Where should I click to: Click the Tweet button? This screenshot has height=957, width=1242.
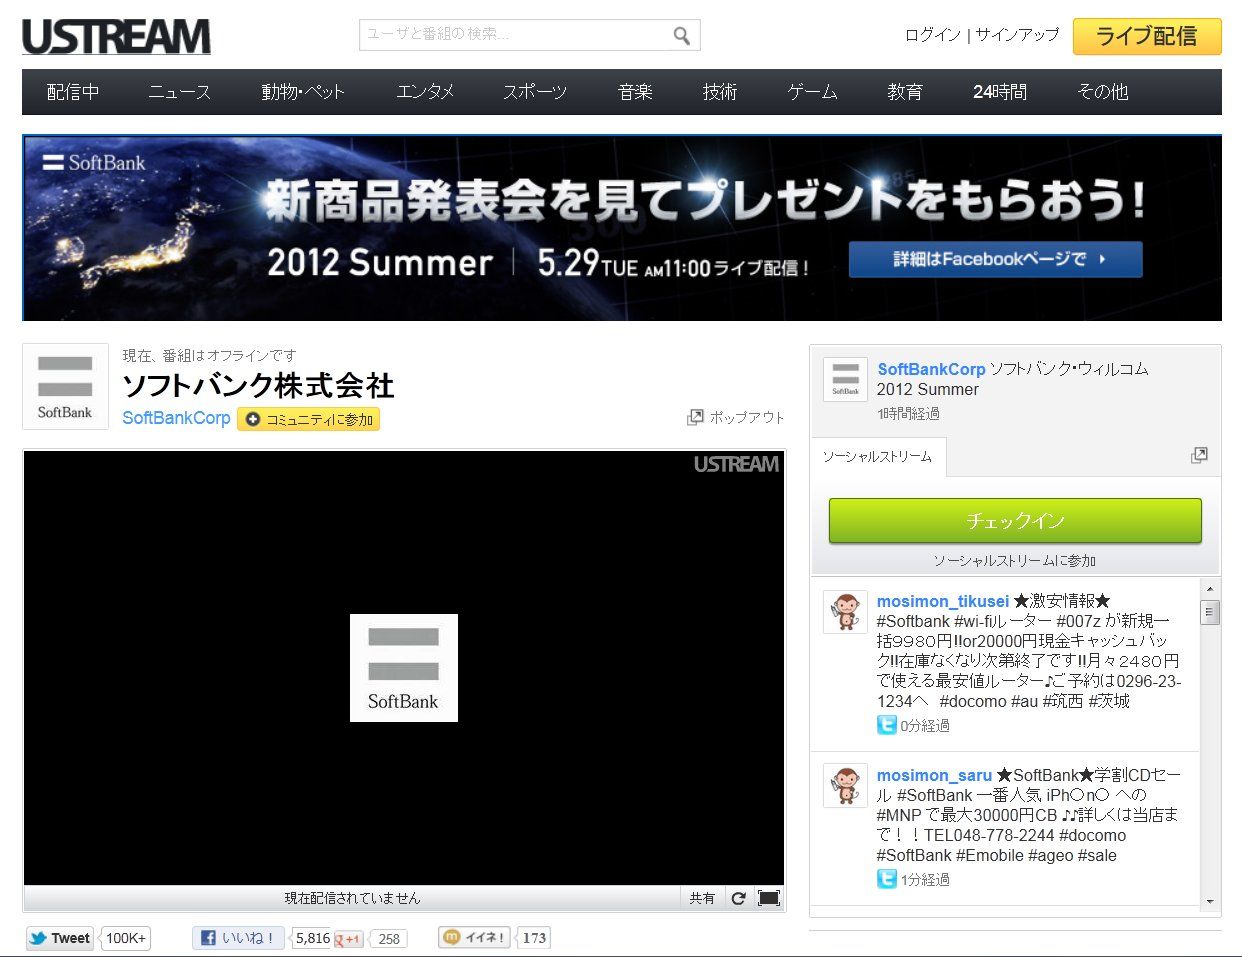(60, 938)
